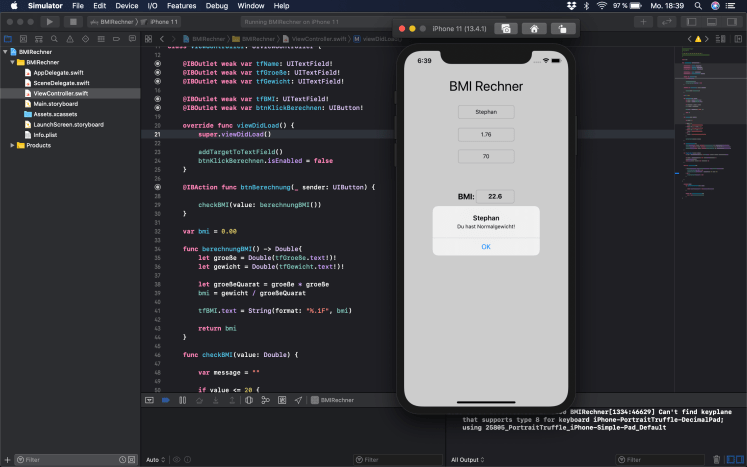
Task: Tap OK in the Stephan alert
Action: 486,246
